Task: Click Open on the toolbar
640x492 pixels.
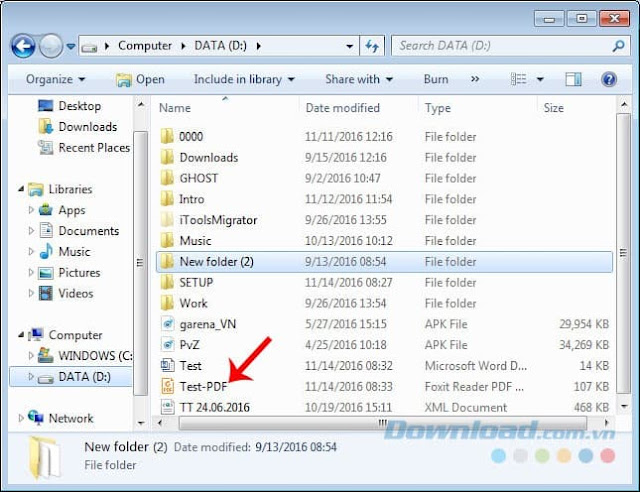Action: 140,80
